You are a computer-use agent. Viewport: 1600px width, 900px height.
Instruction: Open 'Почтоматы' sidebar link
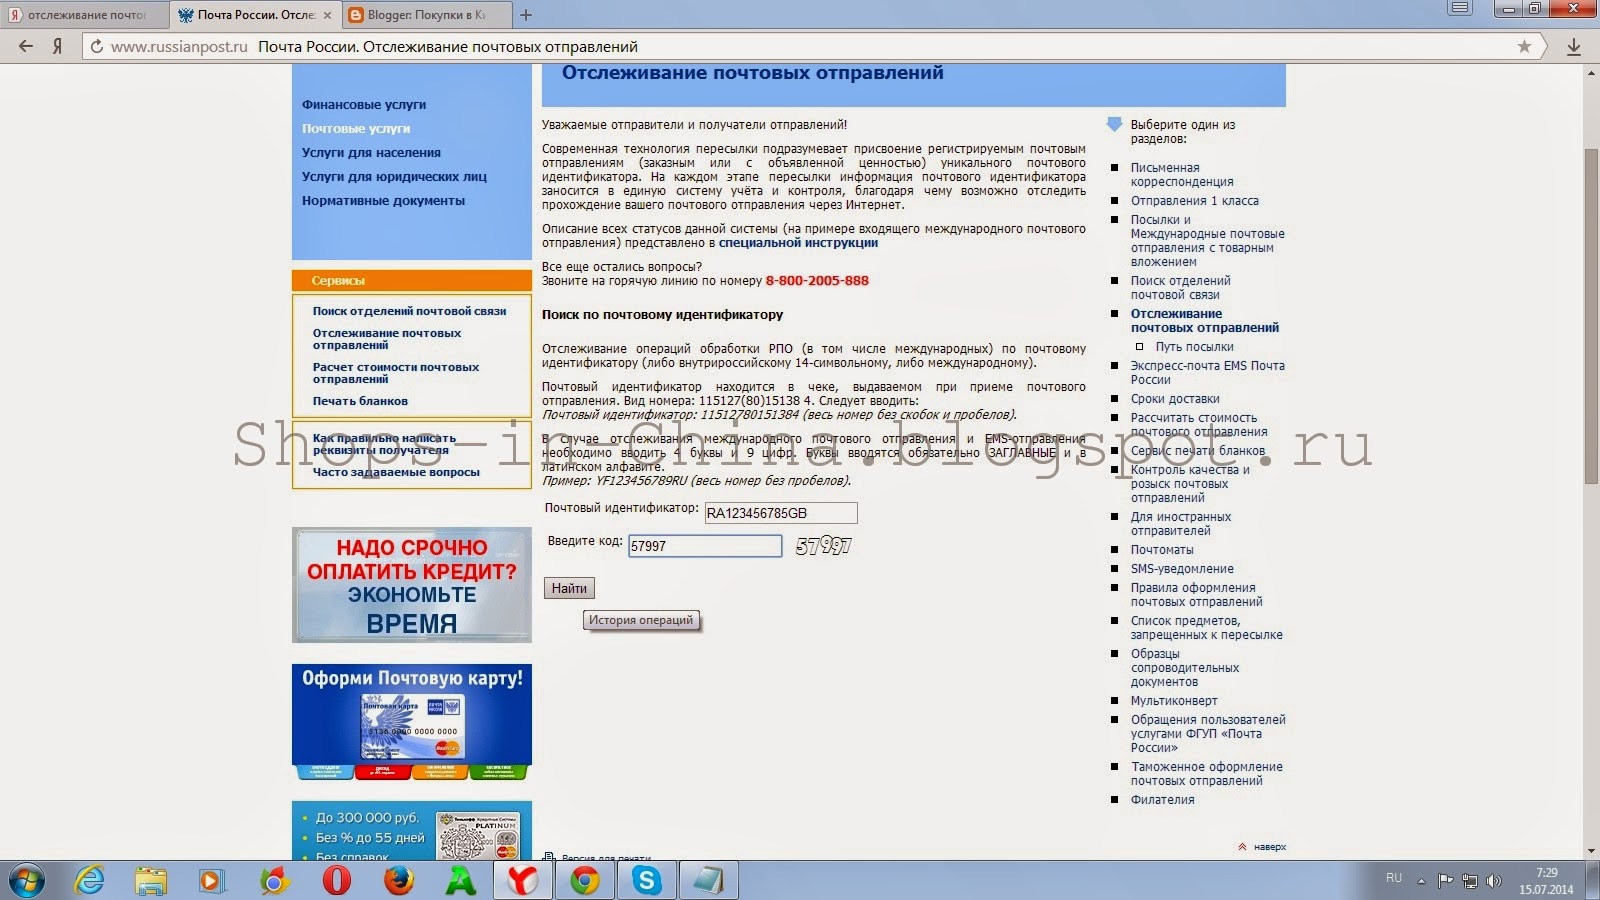click(x=1162, y=550)
